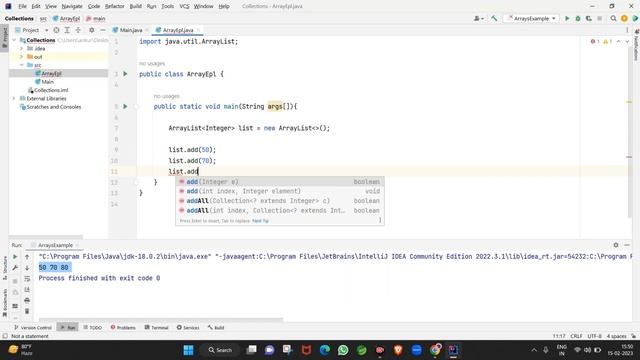This screenshot has width=640, height=360.
Task: Open Scratches and Consoles
Action: pyautogui.click(x=53, y=107)
